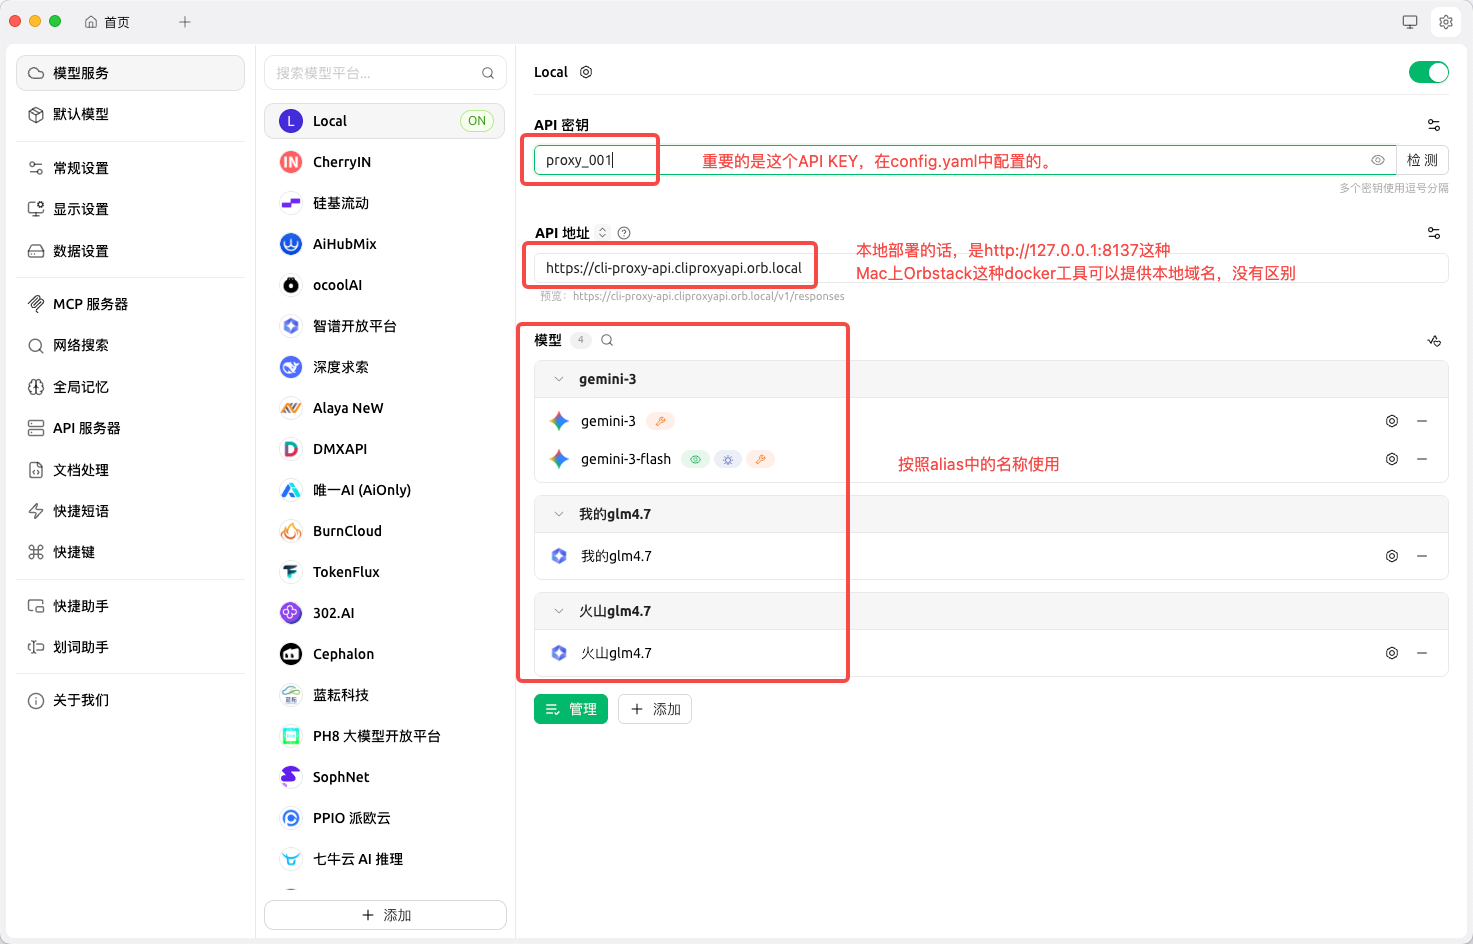Open 快捷短语 settings section
This screenshot has width=1473, height=944.
131,511
